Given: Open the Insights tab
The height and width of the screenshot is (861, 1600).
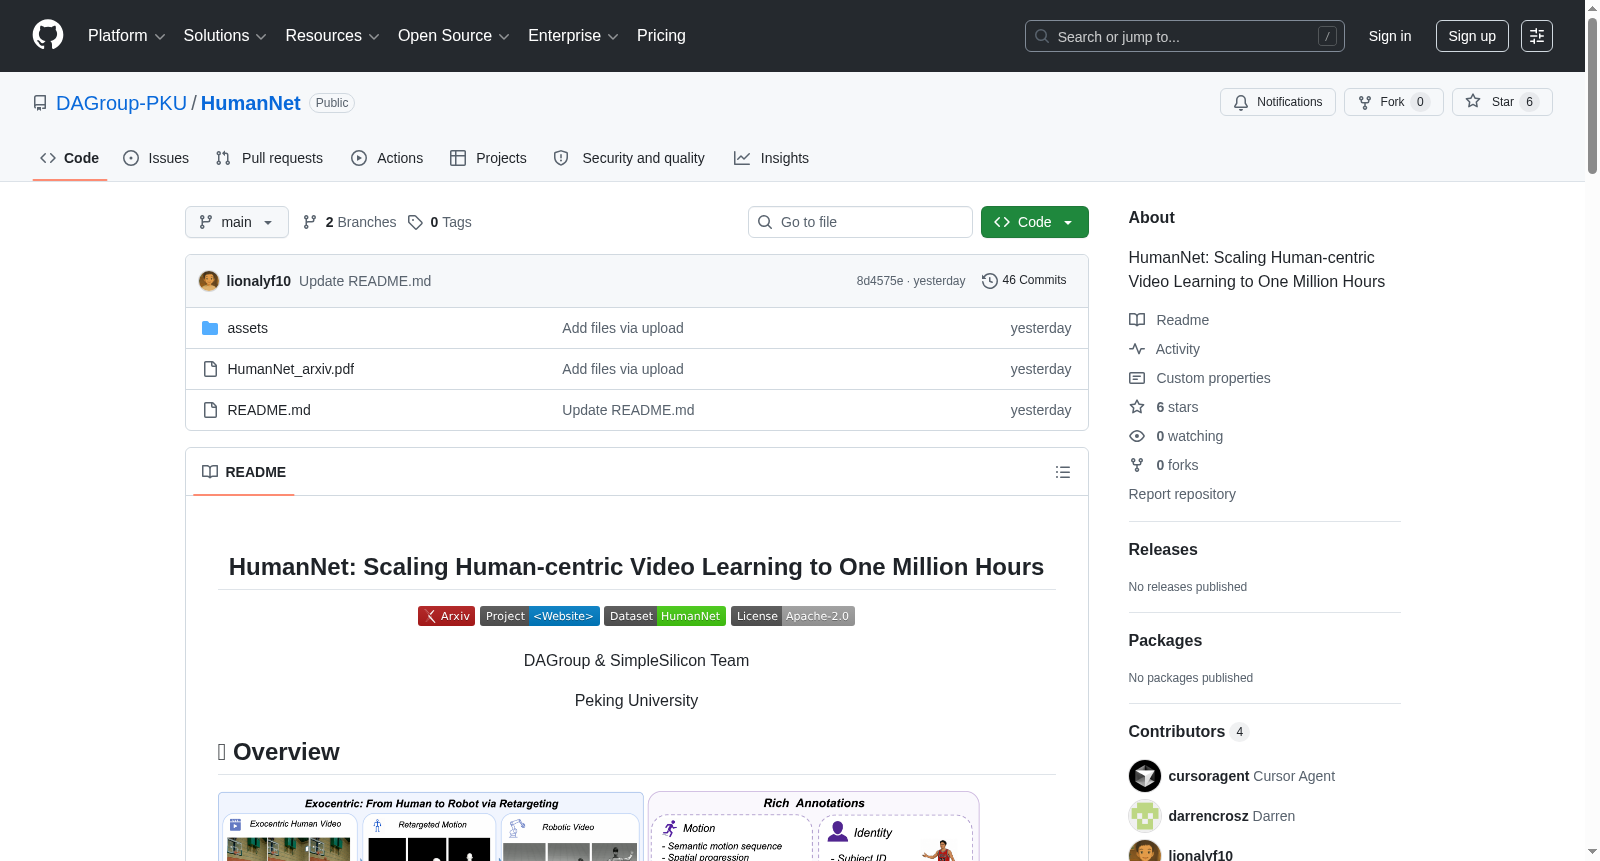Looking at the screenshot, I should [x=771, y=158].
